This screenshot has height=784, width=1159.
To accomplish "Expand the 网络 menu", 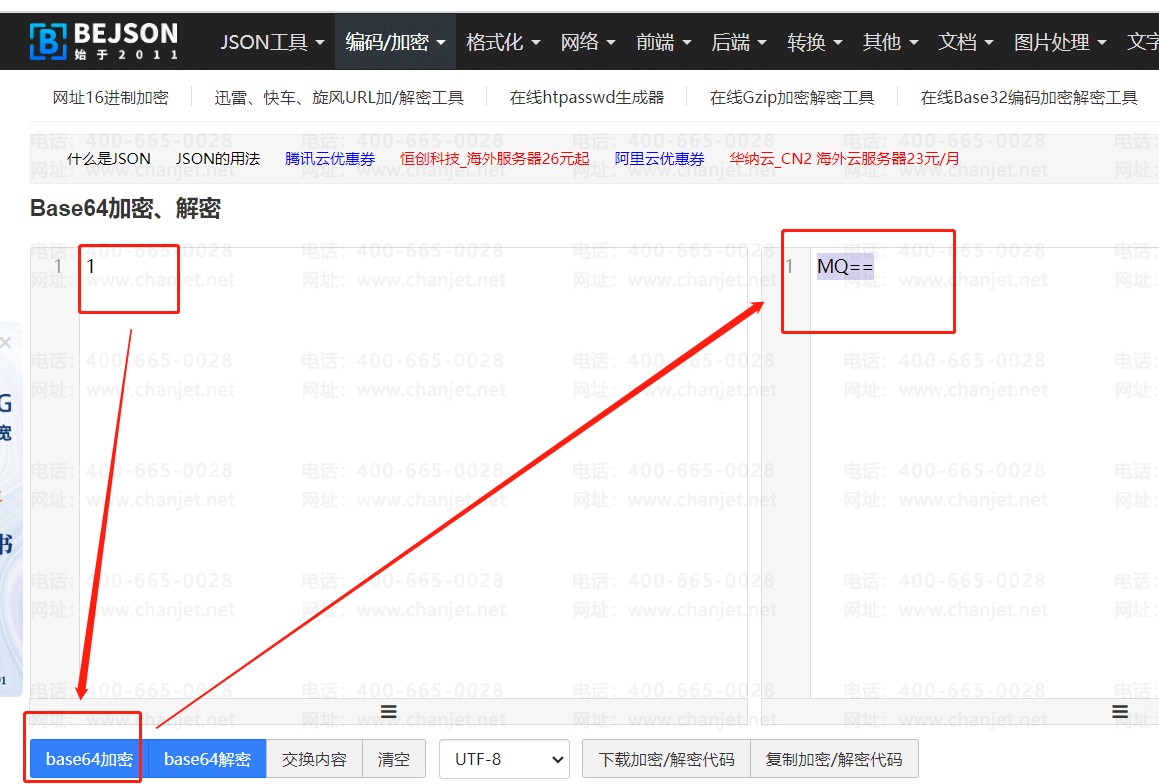I will 588,42.
